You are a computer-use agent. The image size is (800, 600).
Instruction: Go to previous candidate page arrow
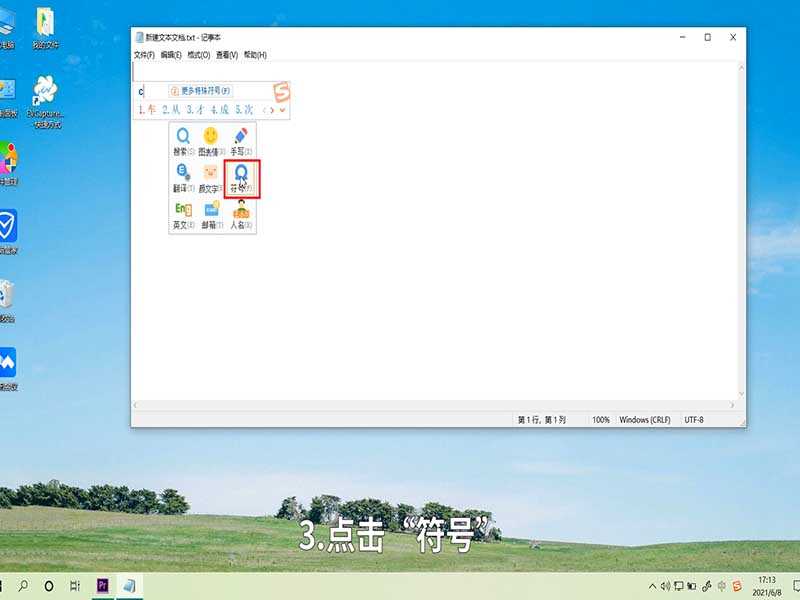click(x=263, y=109)
